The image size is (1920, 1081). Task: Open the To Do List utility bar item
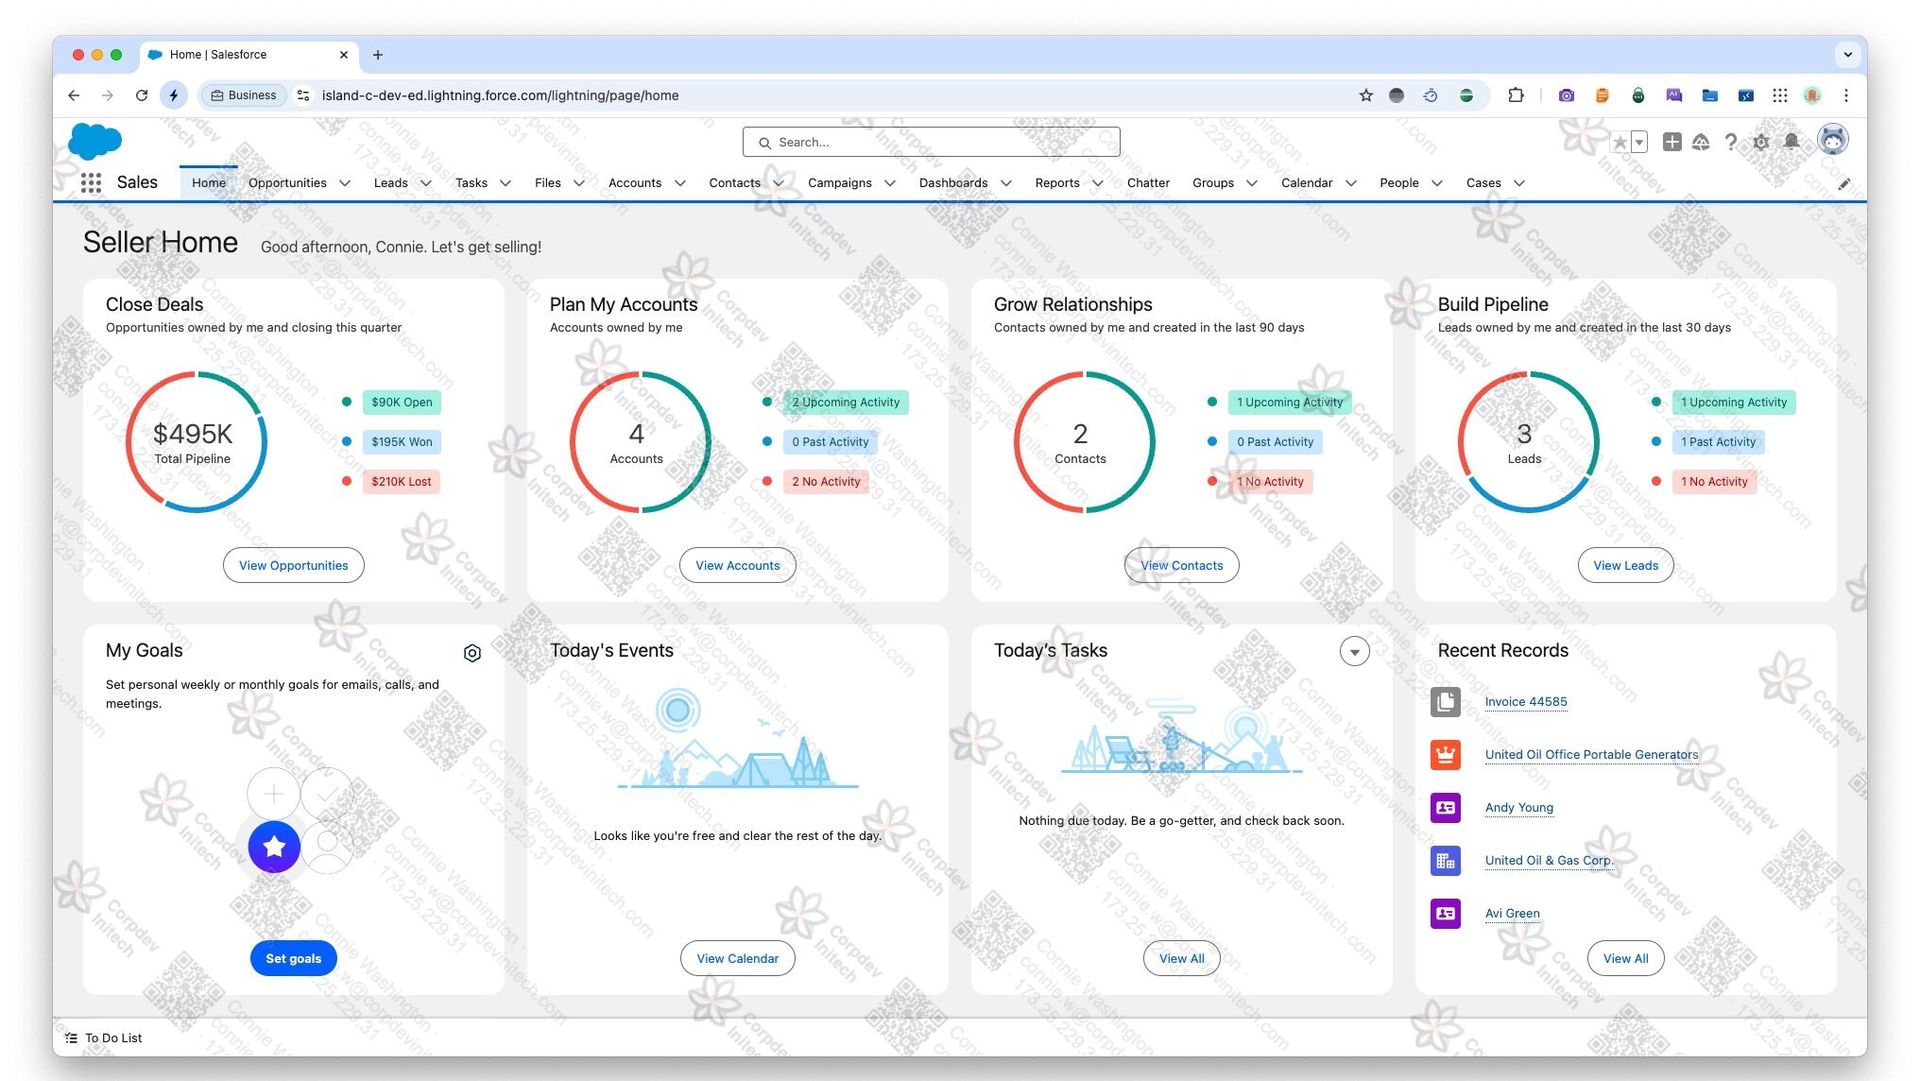(x=104, y=1038)
